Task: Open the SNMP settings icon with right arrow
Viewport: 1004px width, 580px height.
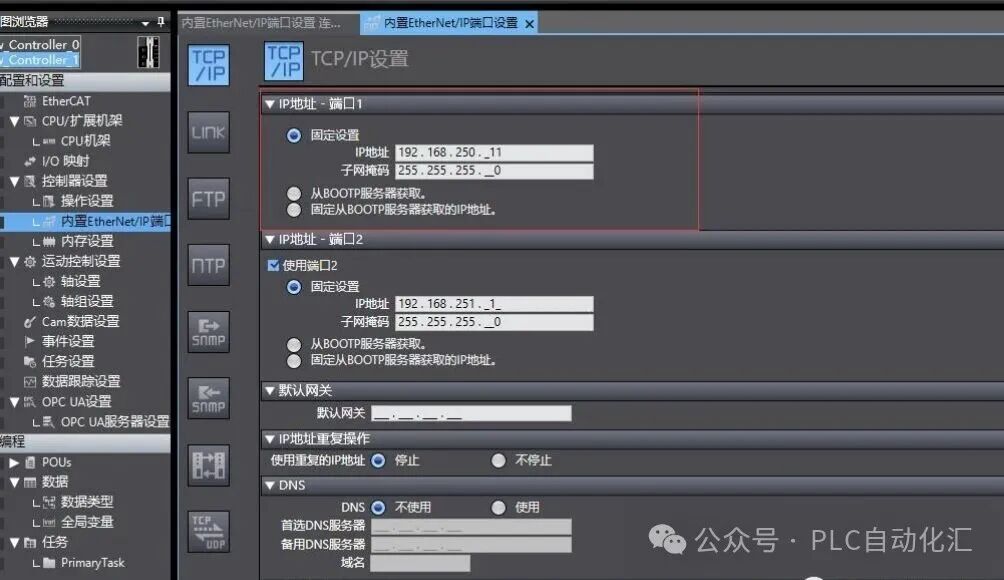Action: coord(209,332)
